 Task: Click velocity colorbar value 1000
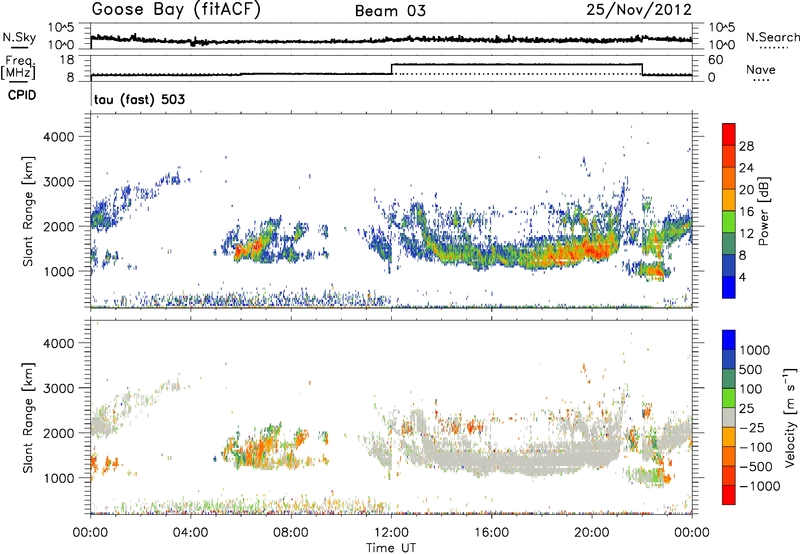pyautogui.click(x=755, y=350)
